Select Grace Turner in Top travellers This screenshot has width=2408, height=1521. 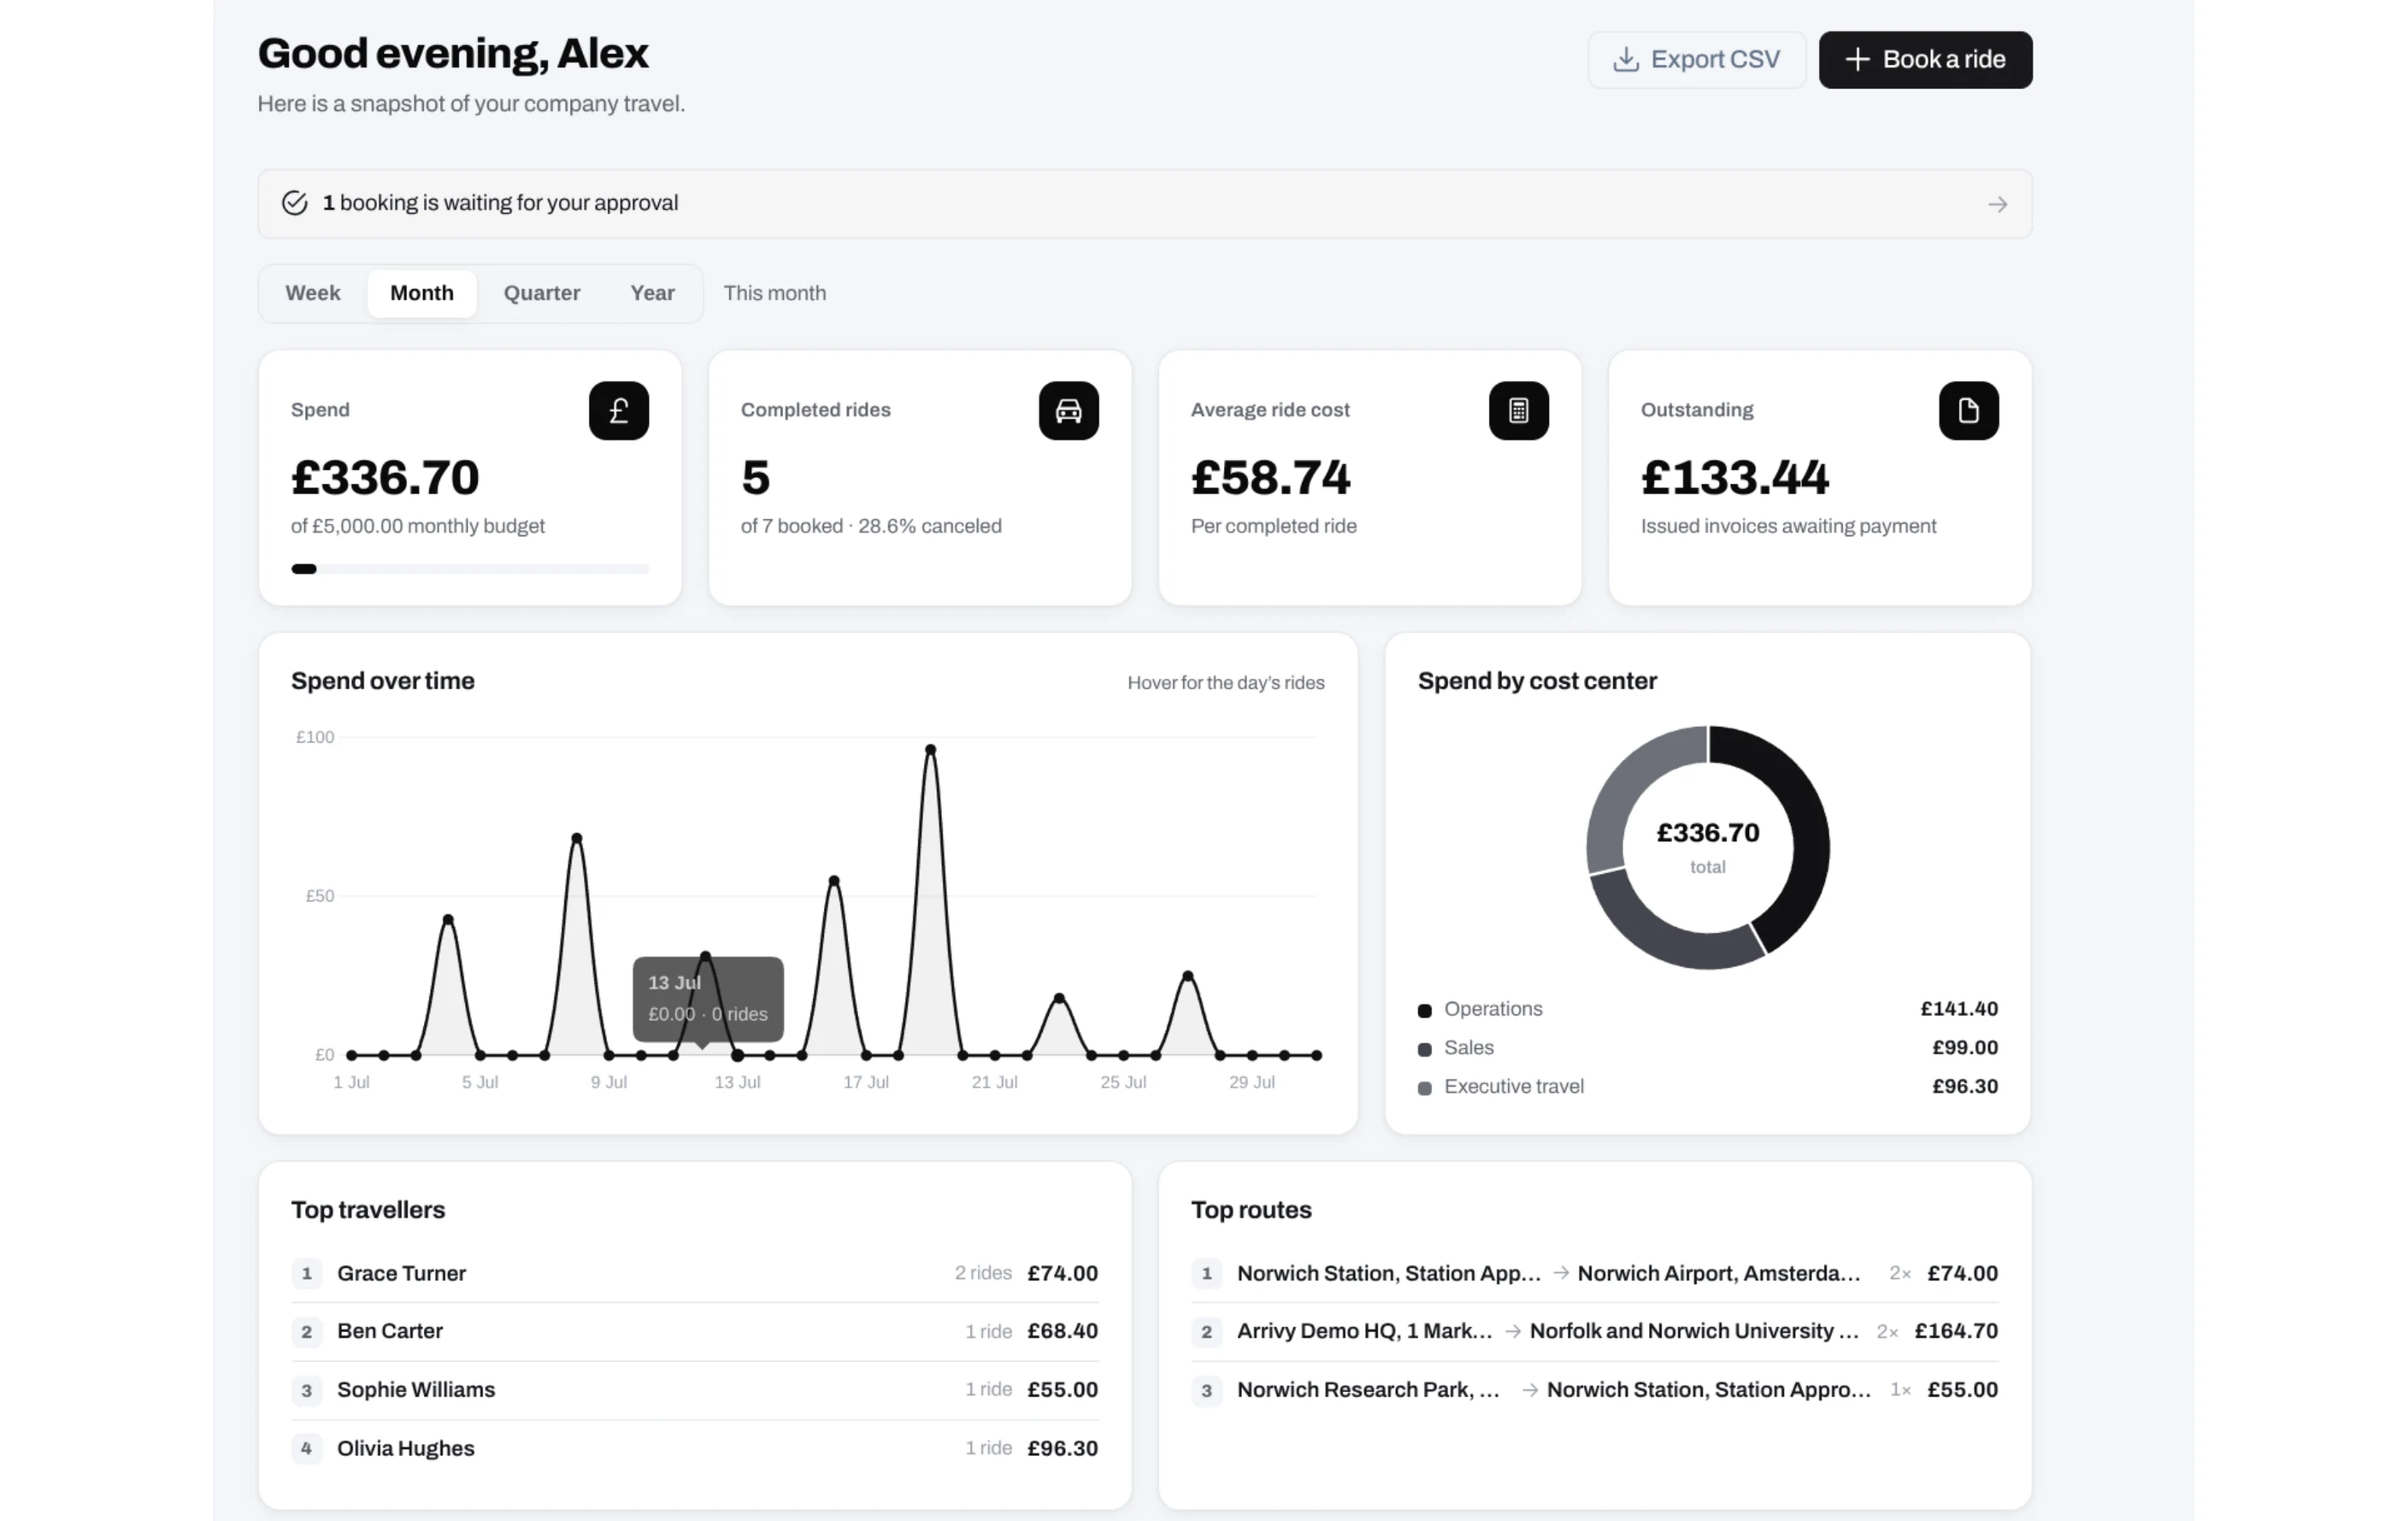pos(695,1273)
